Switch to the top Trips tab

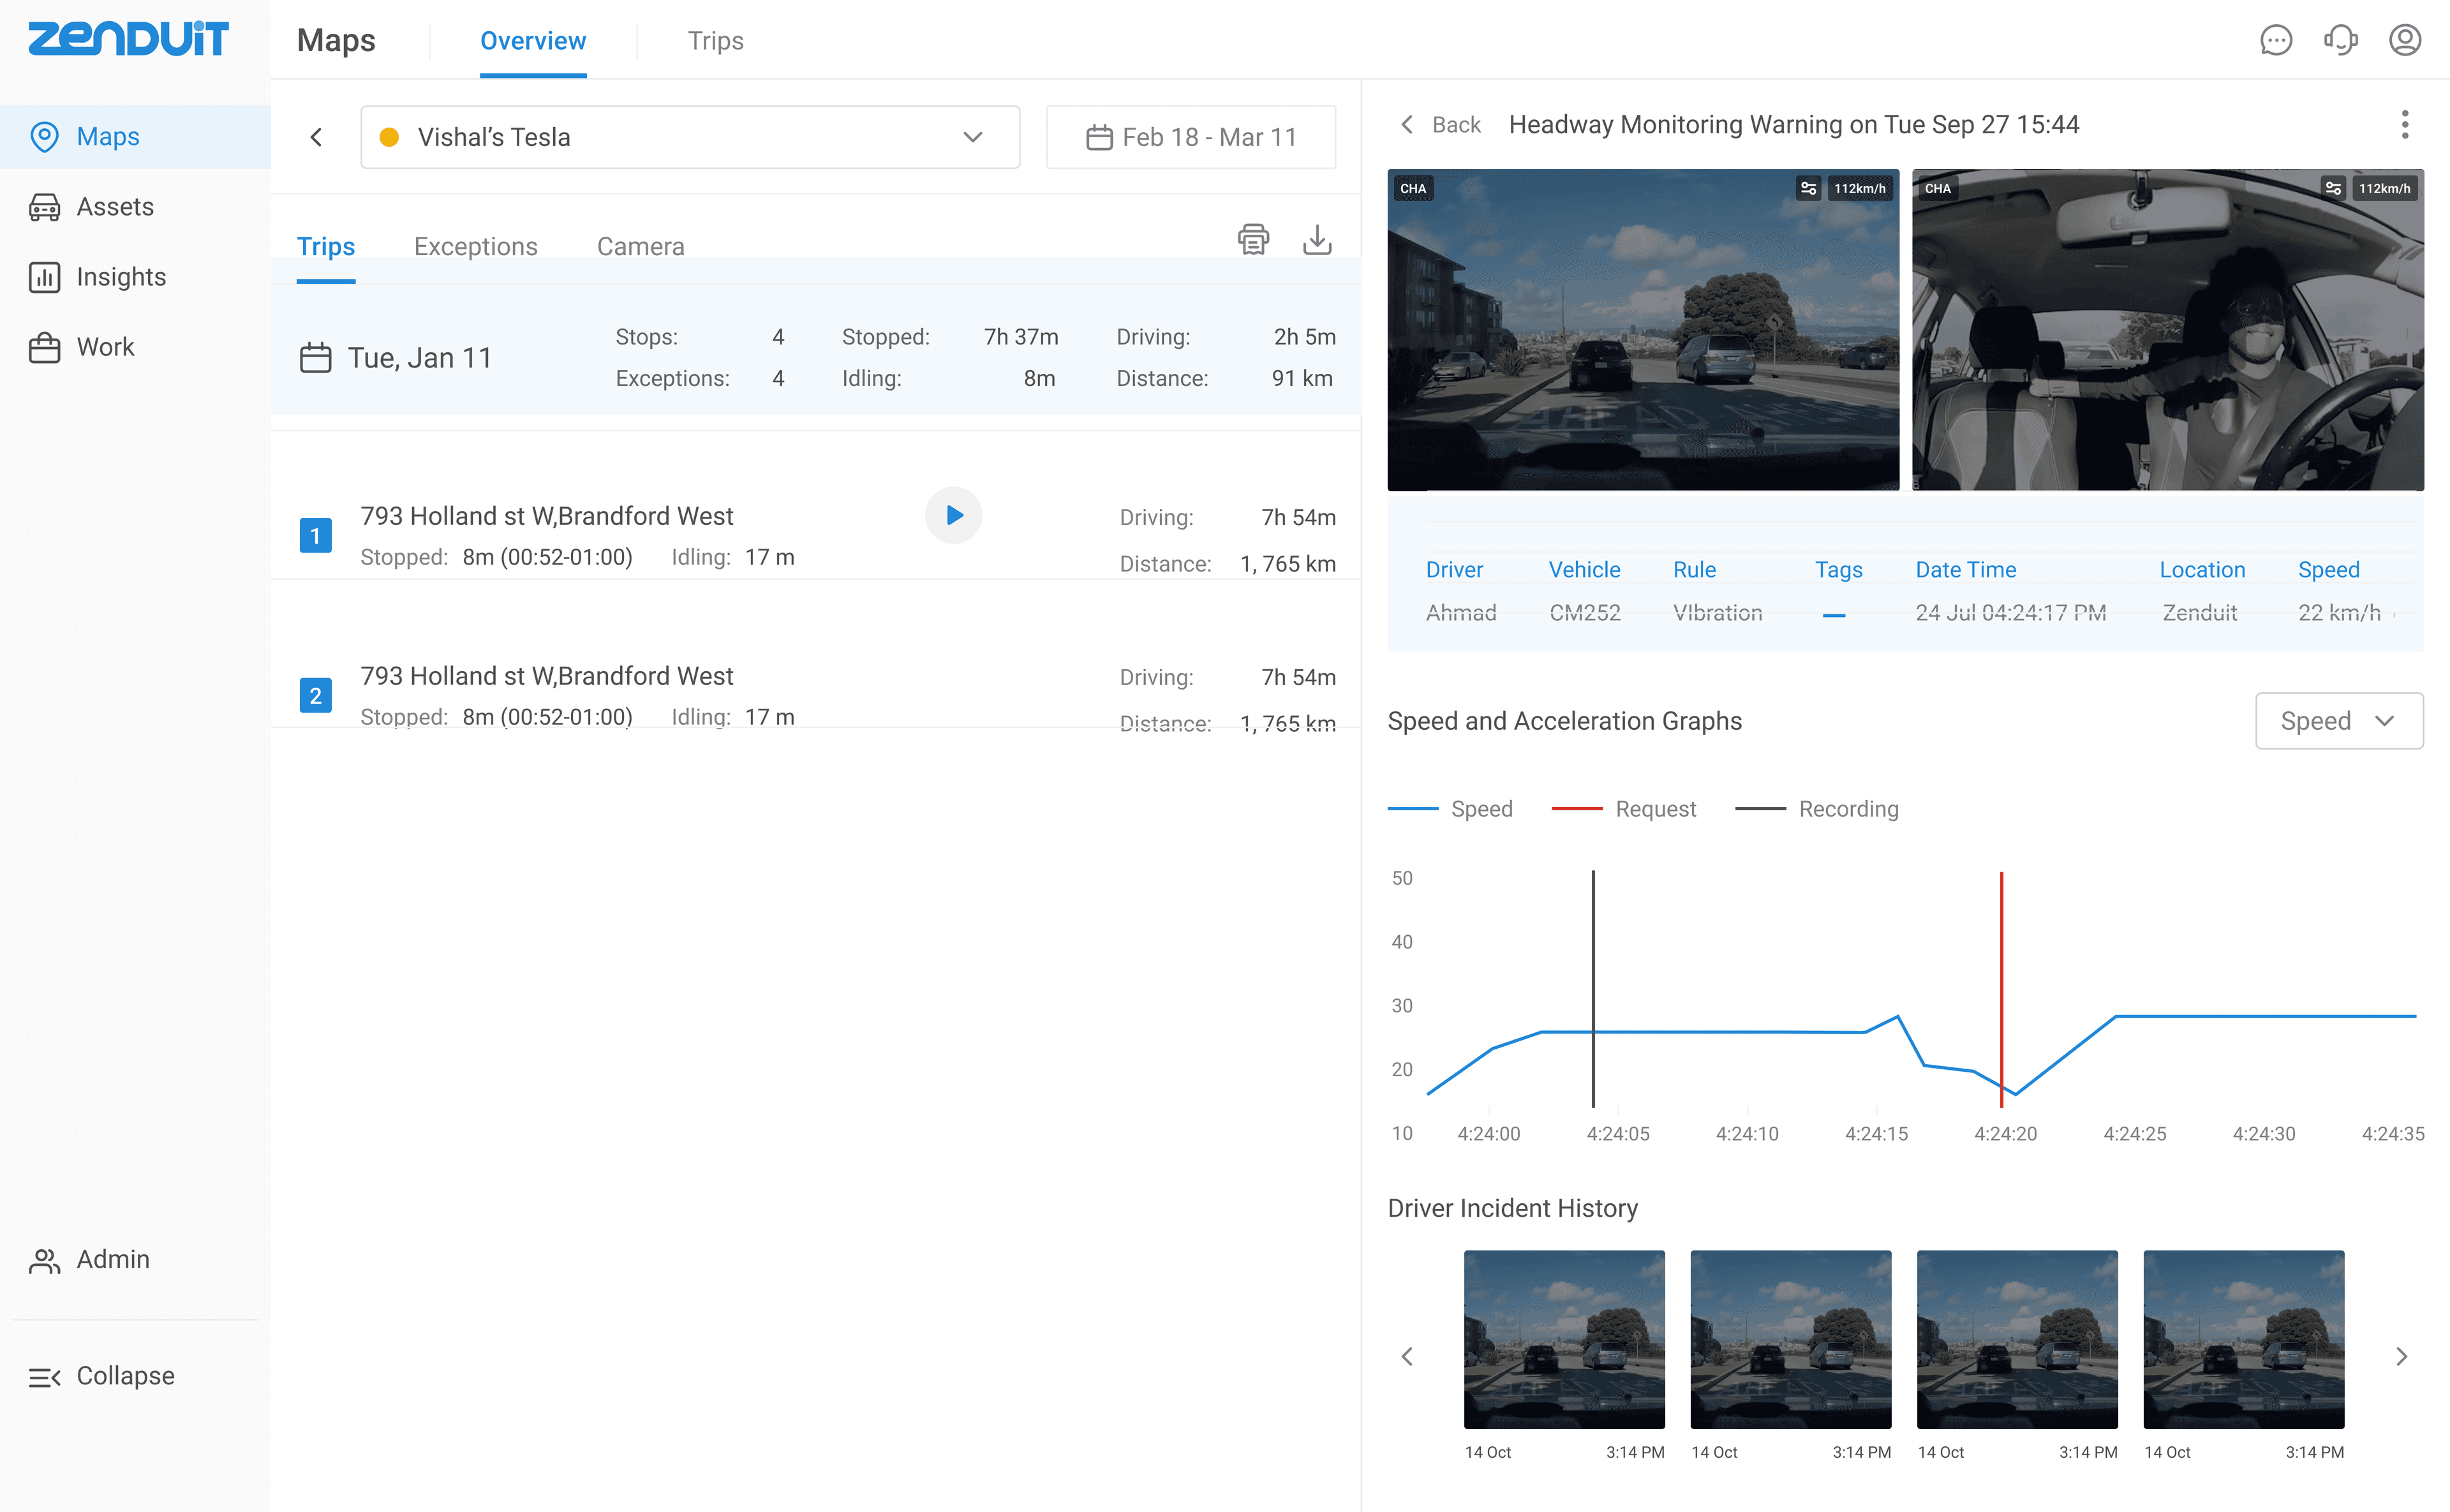[x=715, y=41]
